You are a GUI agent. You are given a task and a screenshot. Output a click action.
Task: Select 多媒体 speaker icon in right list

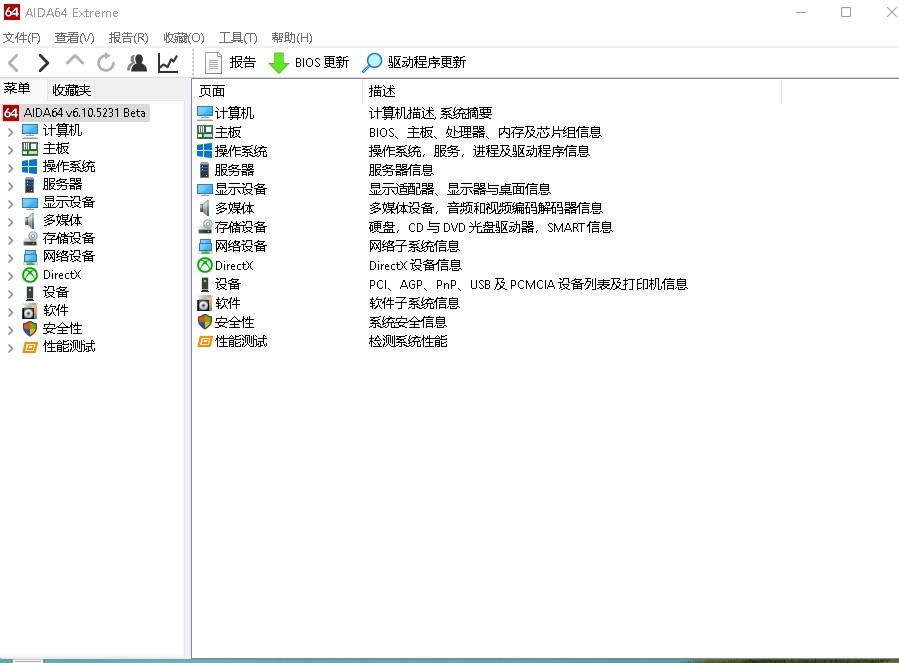(205, 208)
